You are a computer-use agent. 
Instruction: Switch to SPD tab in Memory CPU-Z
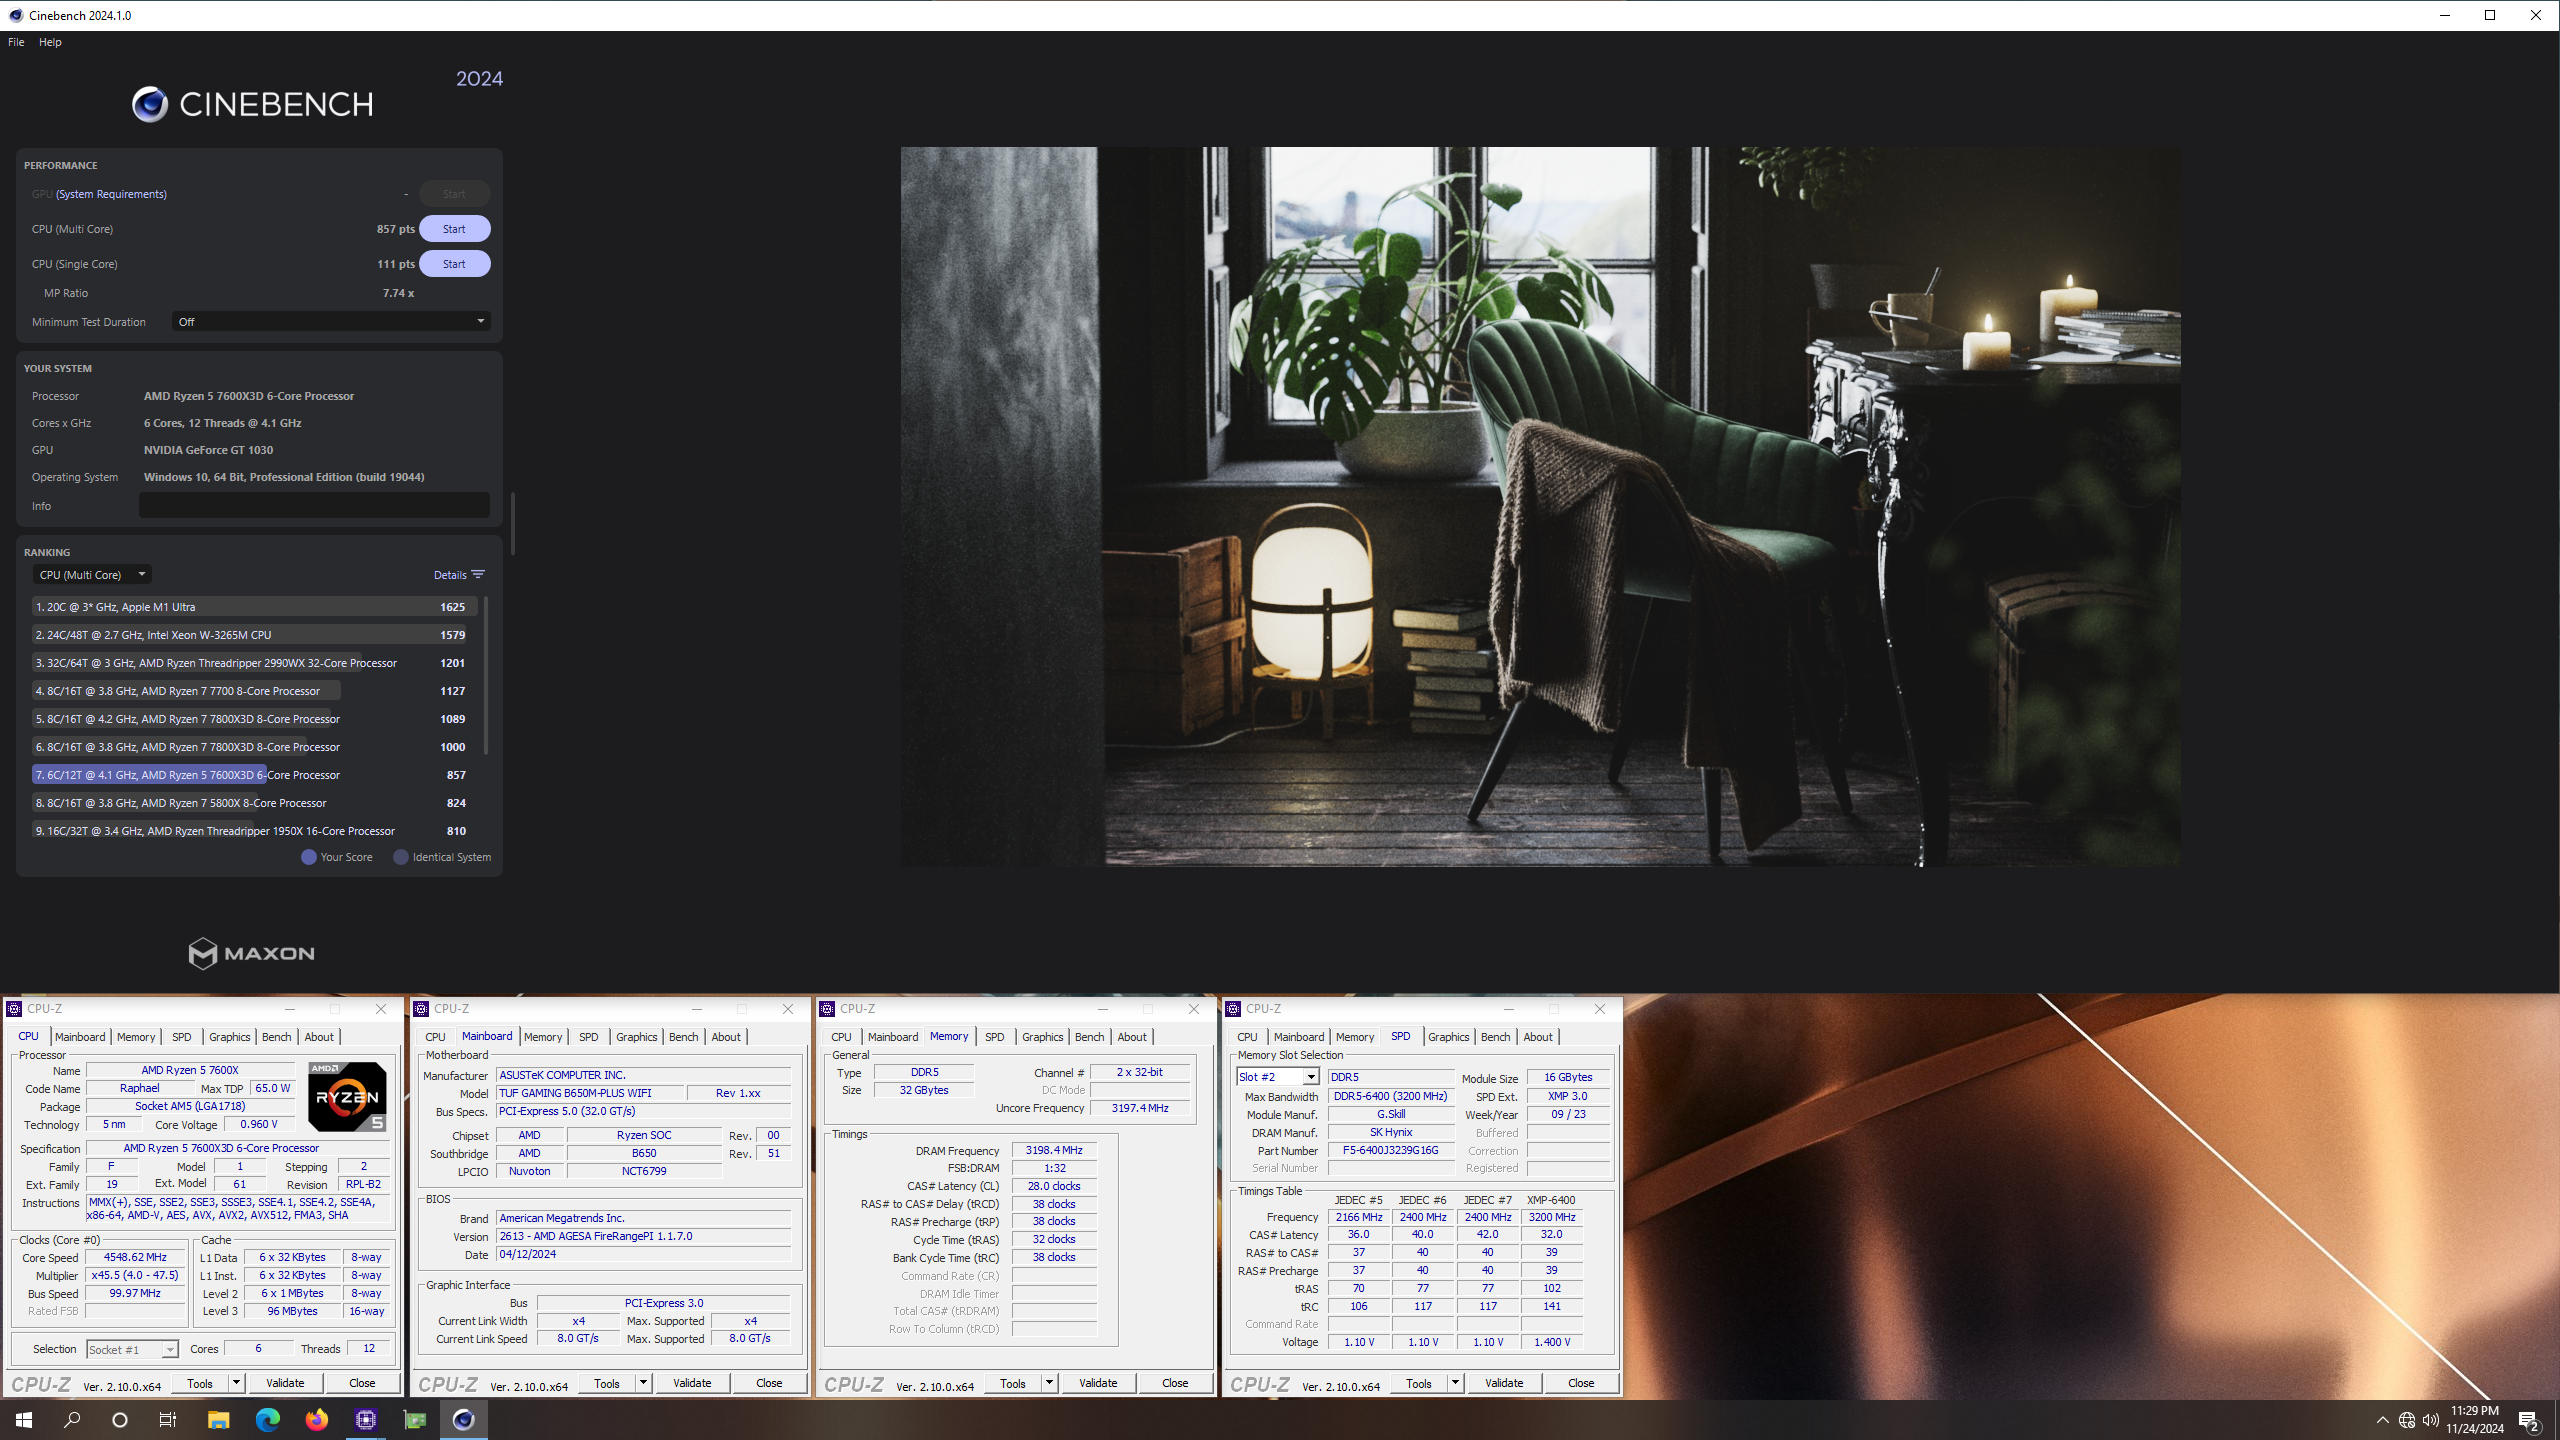(x=994, y=1037)
